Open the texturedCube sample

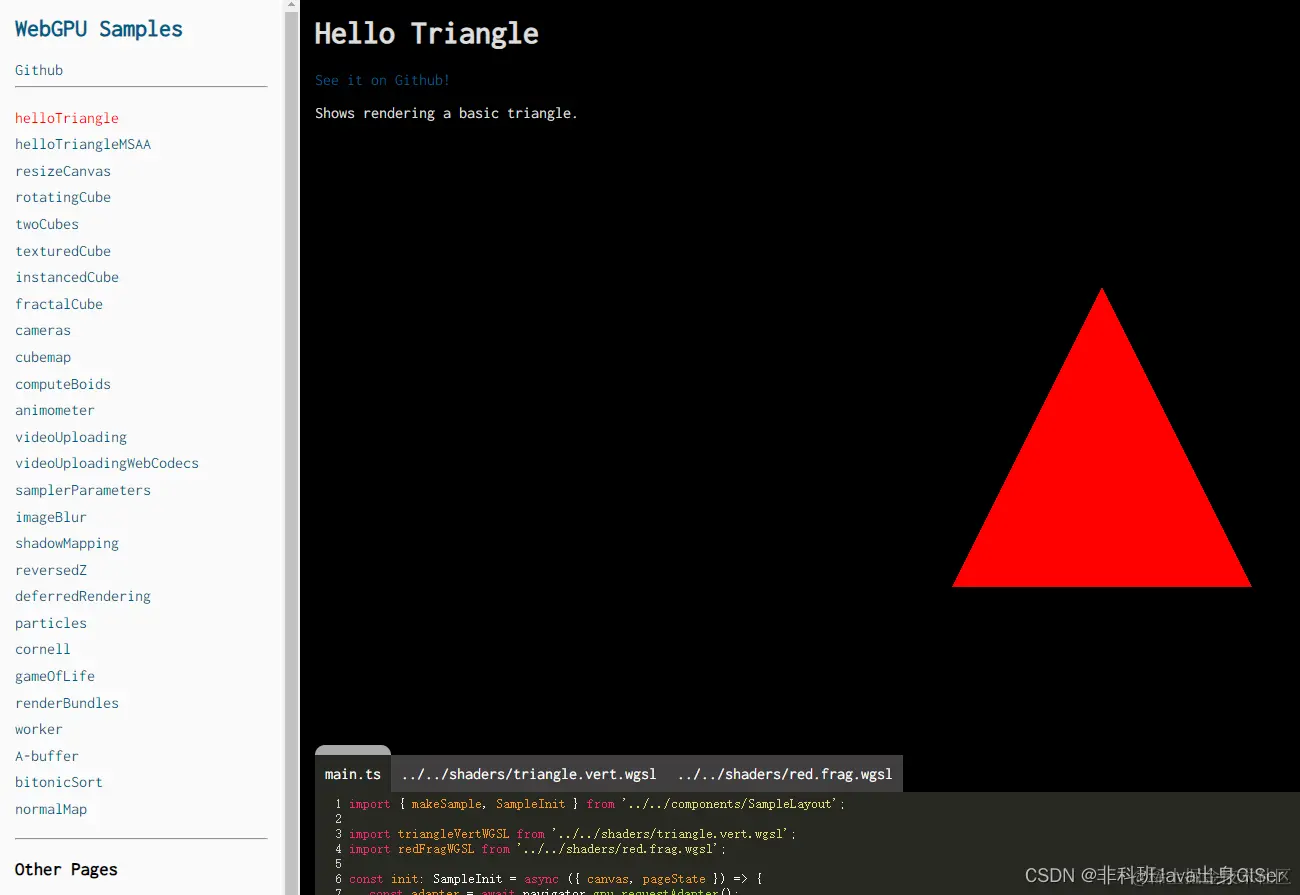(63, 251)
